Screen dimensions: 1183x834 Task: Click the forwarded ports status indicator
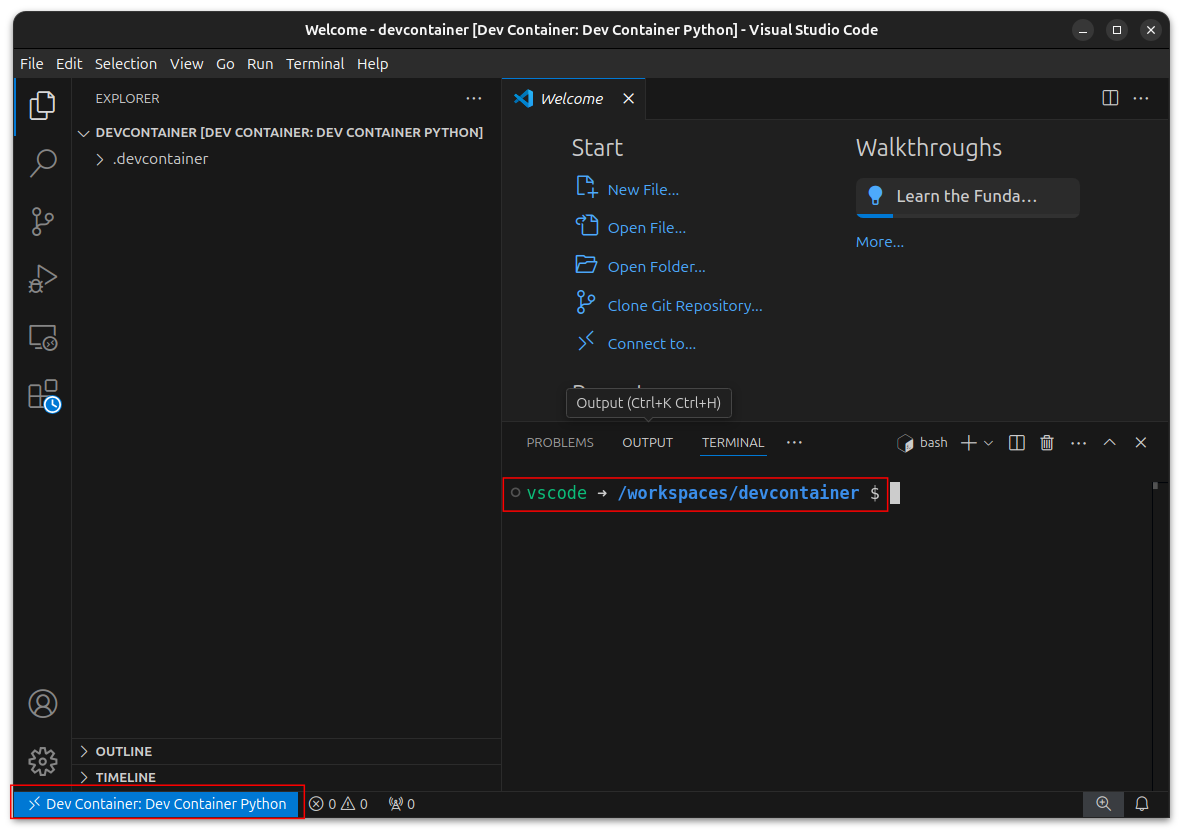point(401,804)
